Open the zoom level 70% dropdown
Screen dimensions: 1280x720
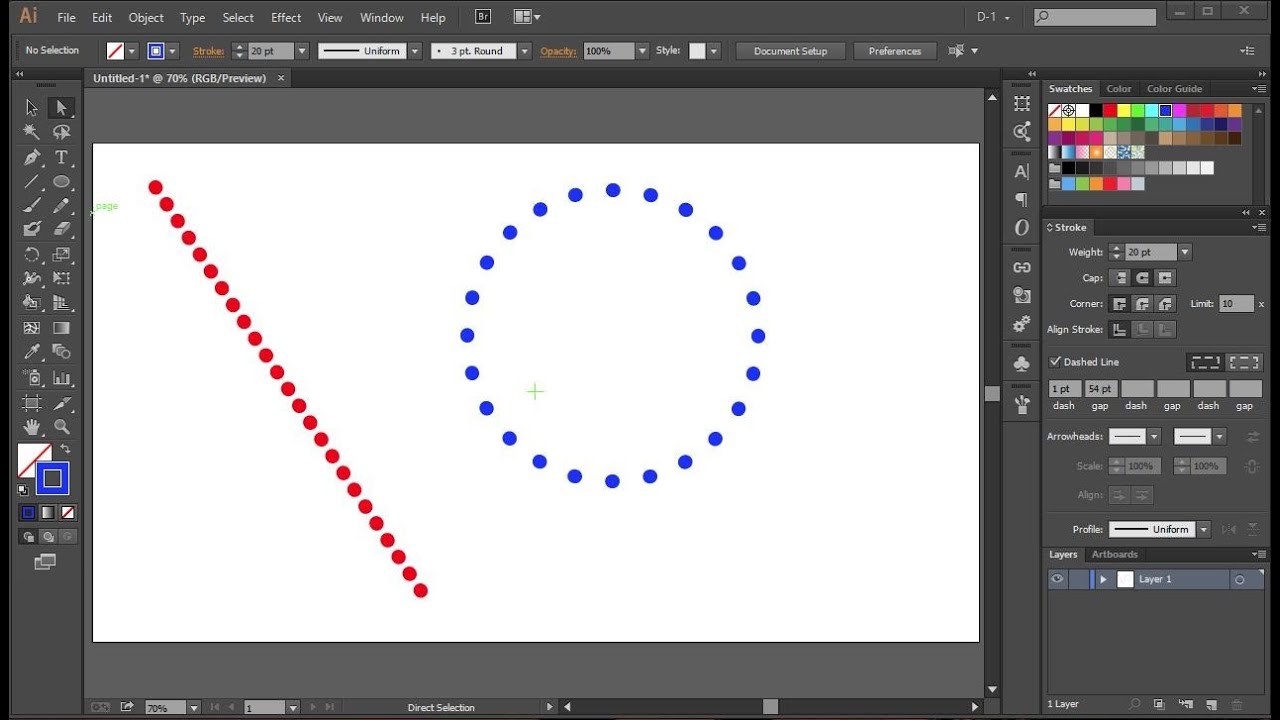click(x=194, y=707)
